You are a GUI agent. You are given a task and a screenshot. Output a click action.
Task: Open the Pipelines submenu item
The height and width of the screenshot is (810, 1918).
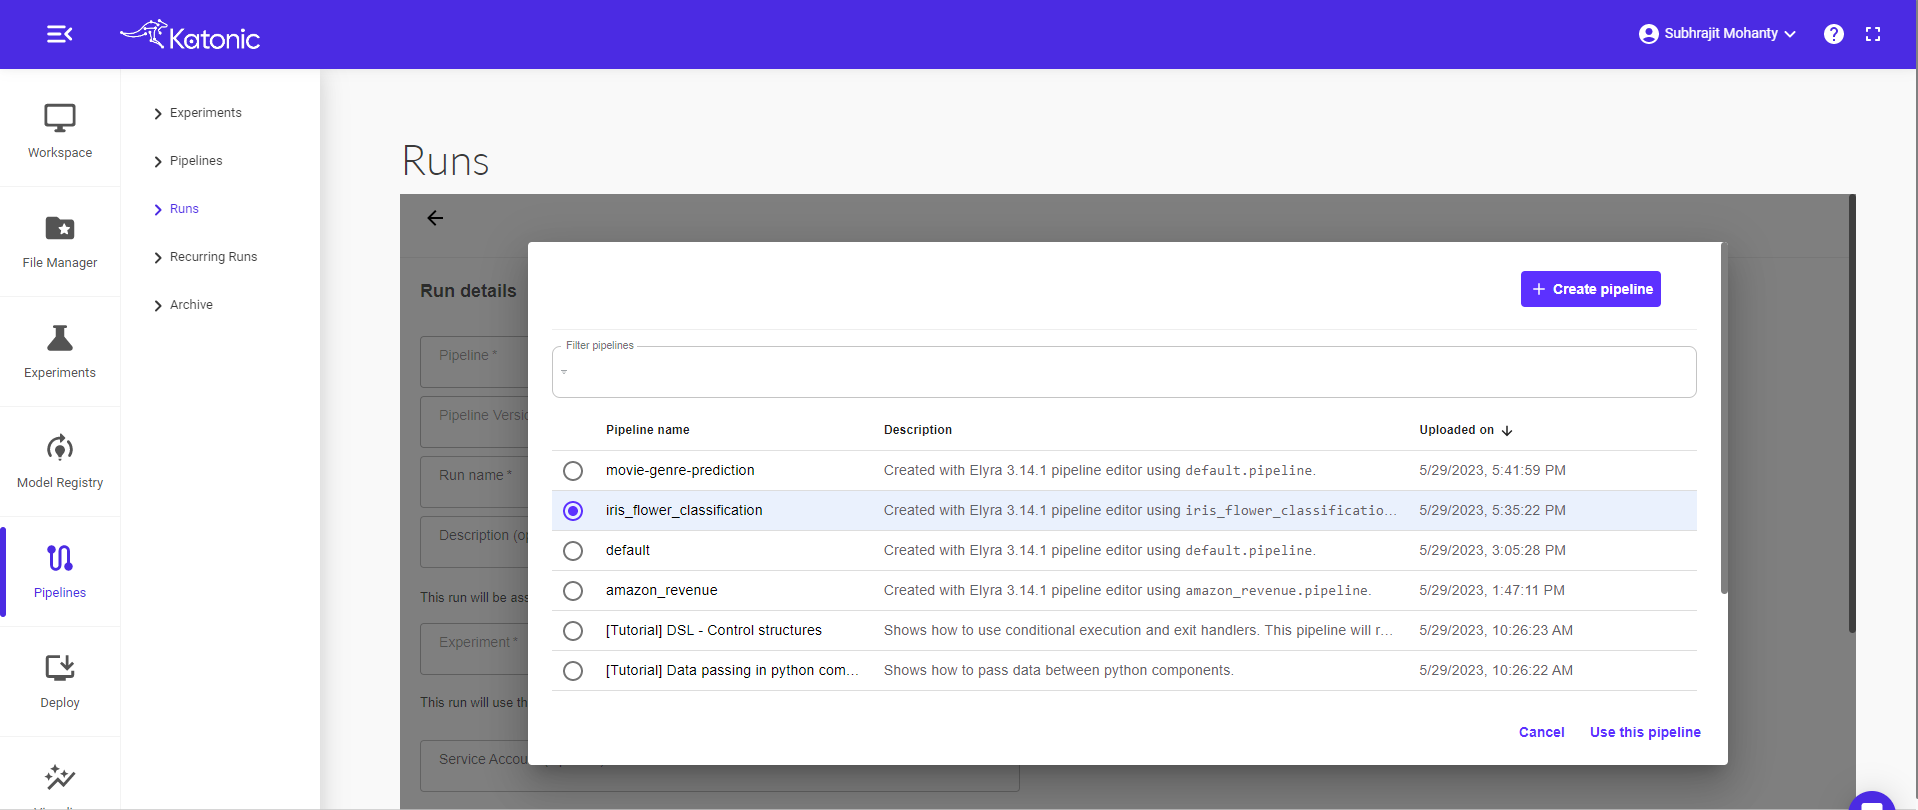(x=196, y=161)
